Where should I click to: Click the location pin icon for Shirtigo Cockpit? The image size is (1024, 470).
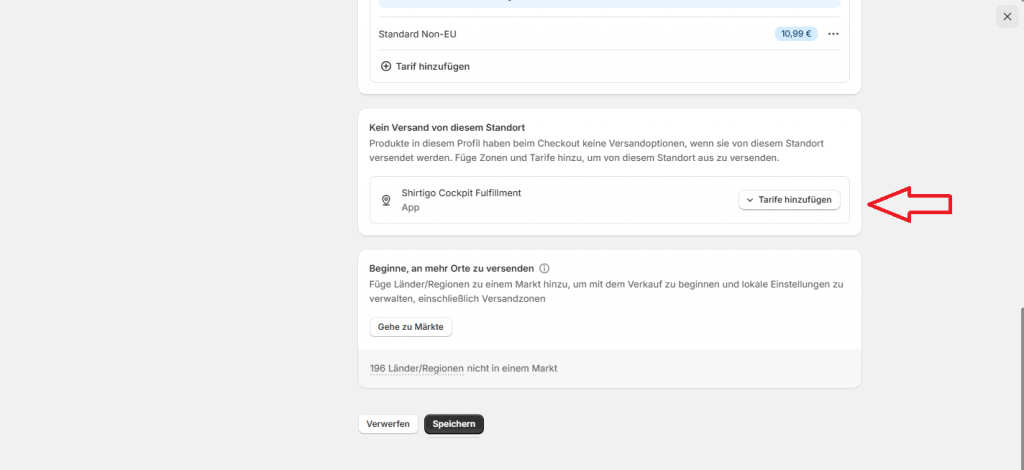(386, 200)
